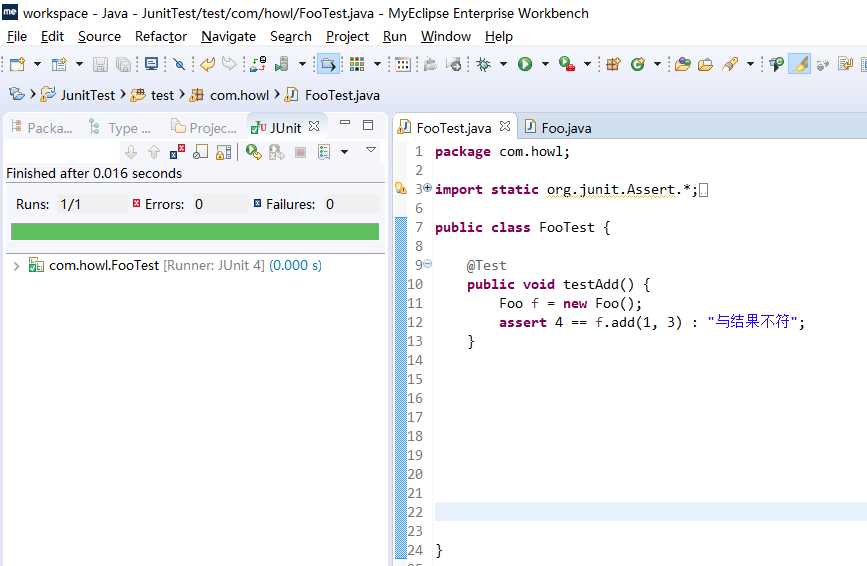Switch to the Package Explorer tab
Viewport: 867px width, 566px height.
click(42, 128)
